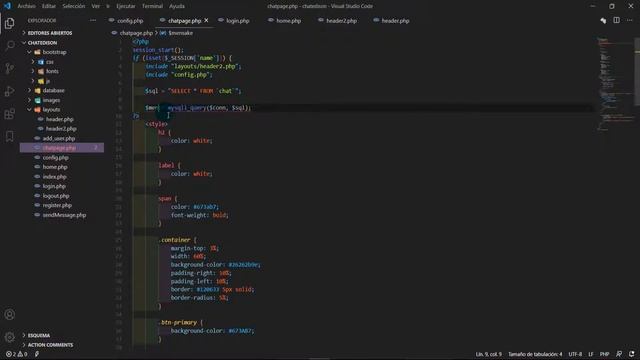Open header.php in layouts folder
The image size is (640, 360).
coord(60,119)
